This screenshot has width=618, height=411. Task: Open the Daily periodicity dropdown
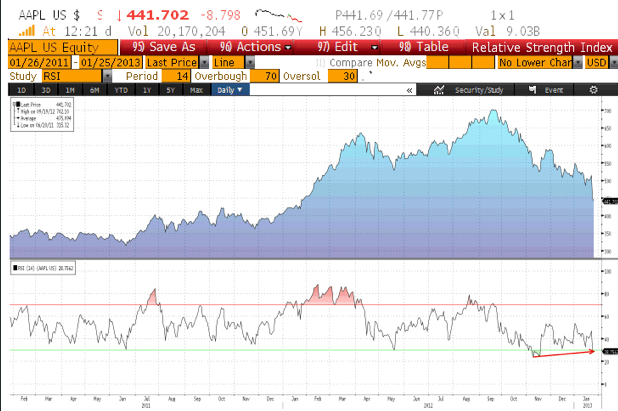[x=230, y=90]
